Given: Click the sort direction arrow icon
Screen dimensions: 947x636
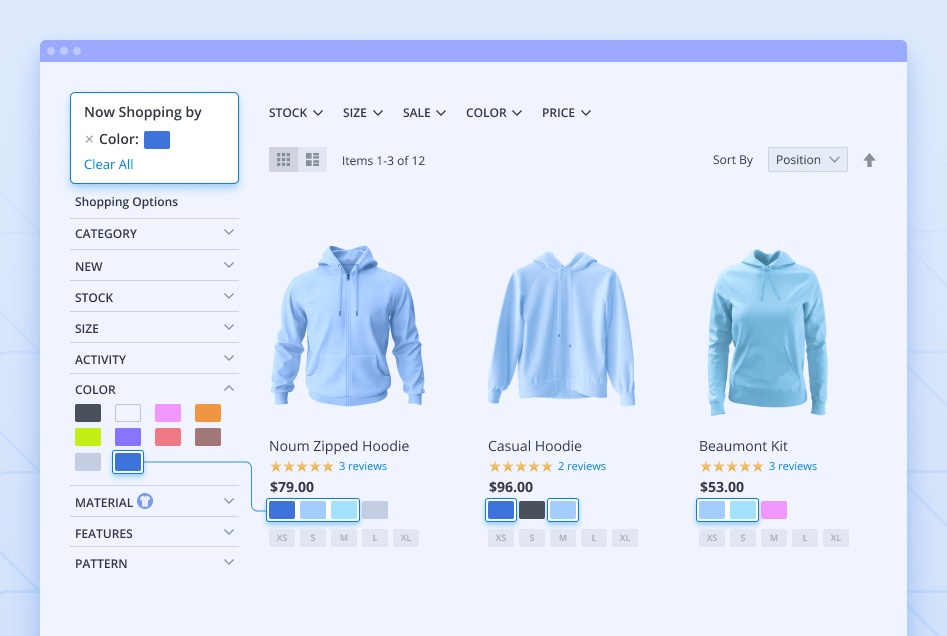Looking at the screenshot, I should click(x=869, y=160).
